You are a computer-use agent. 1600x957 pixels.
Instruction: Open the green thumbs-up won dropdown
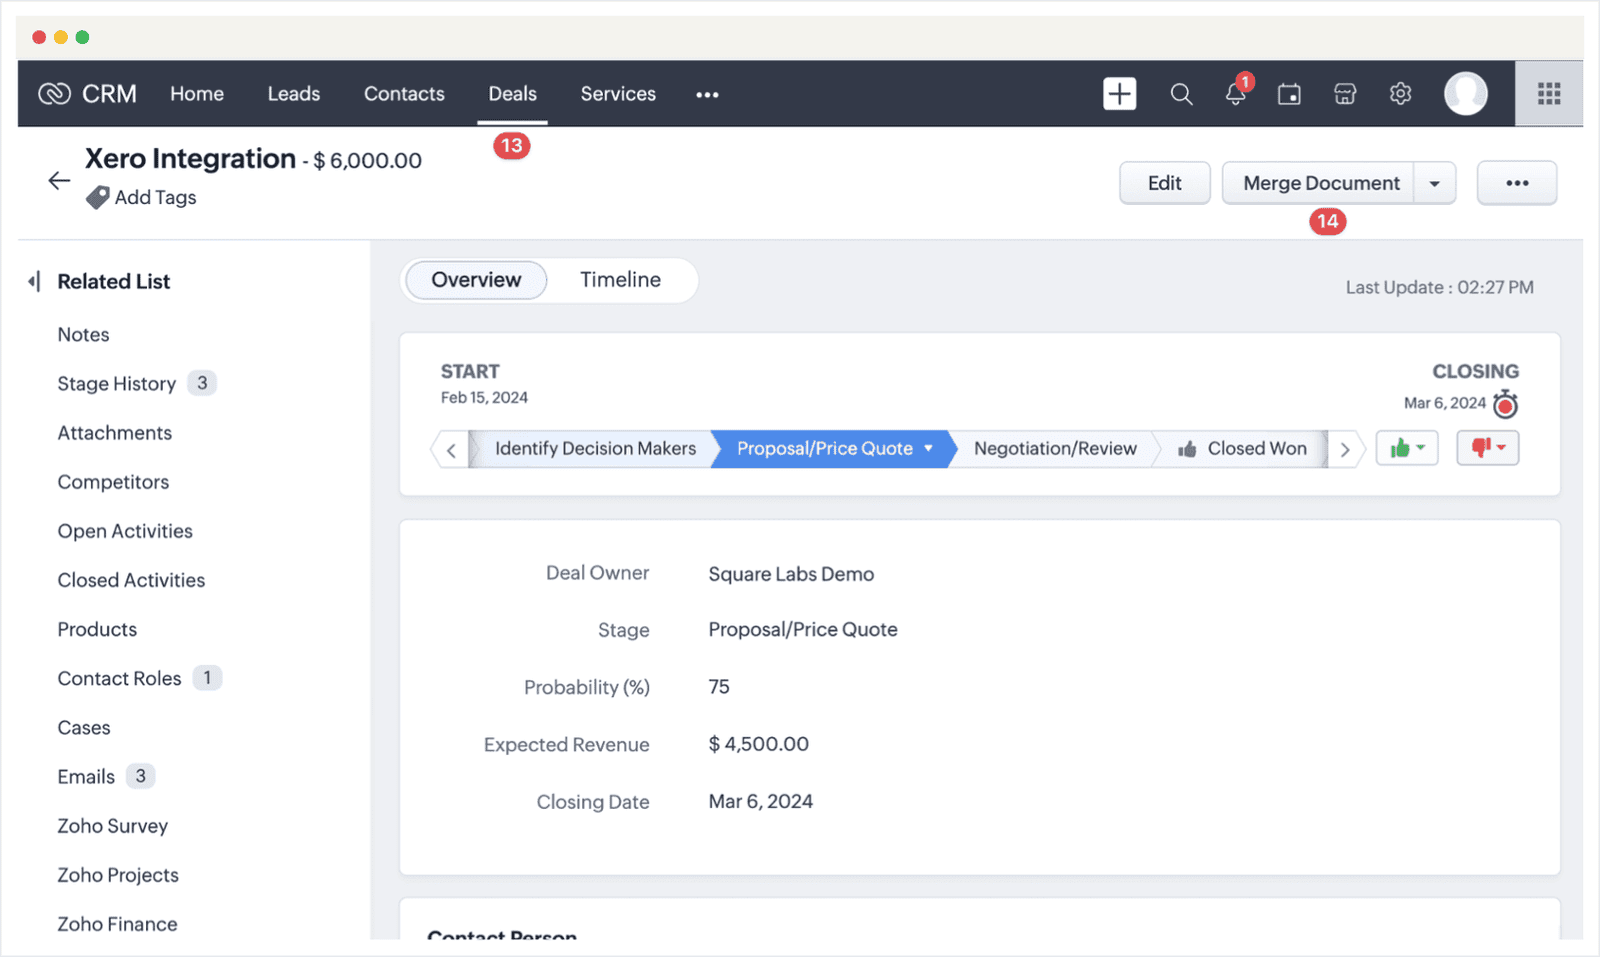pos(1407,448)
